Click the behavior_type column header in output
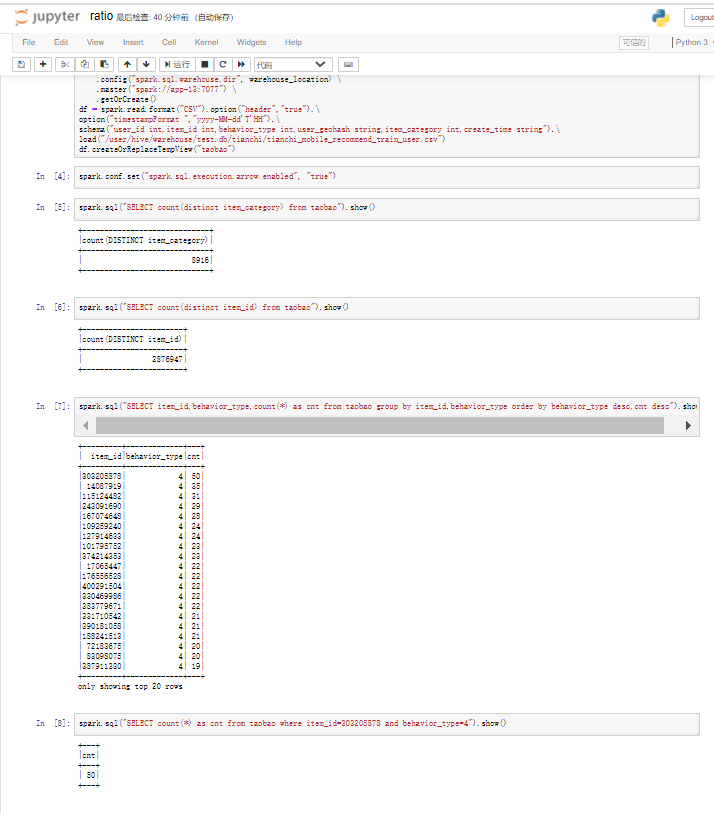This screenshot has height=813, width=714. pyautogui.click(x=154, y=457)
